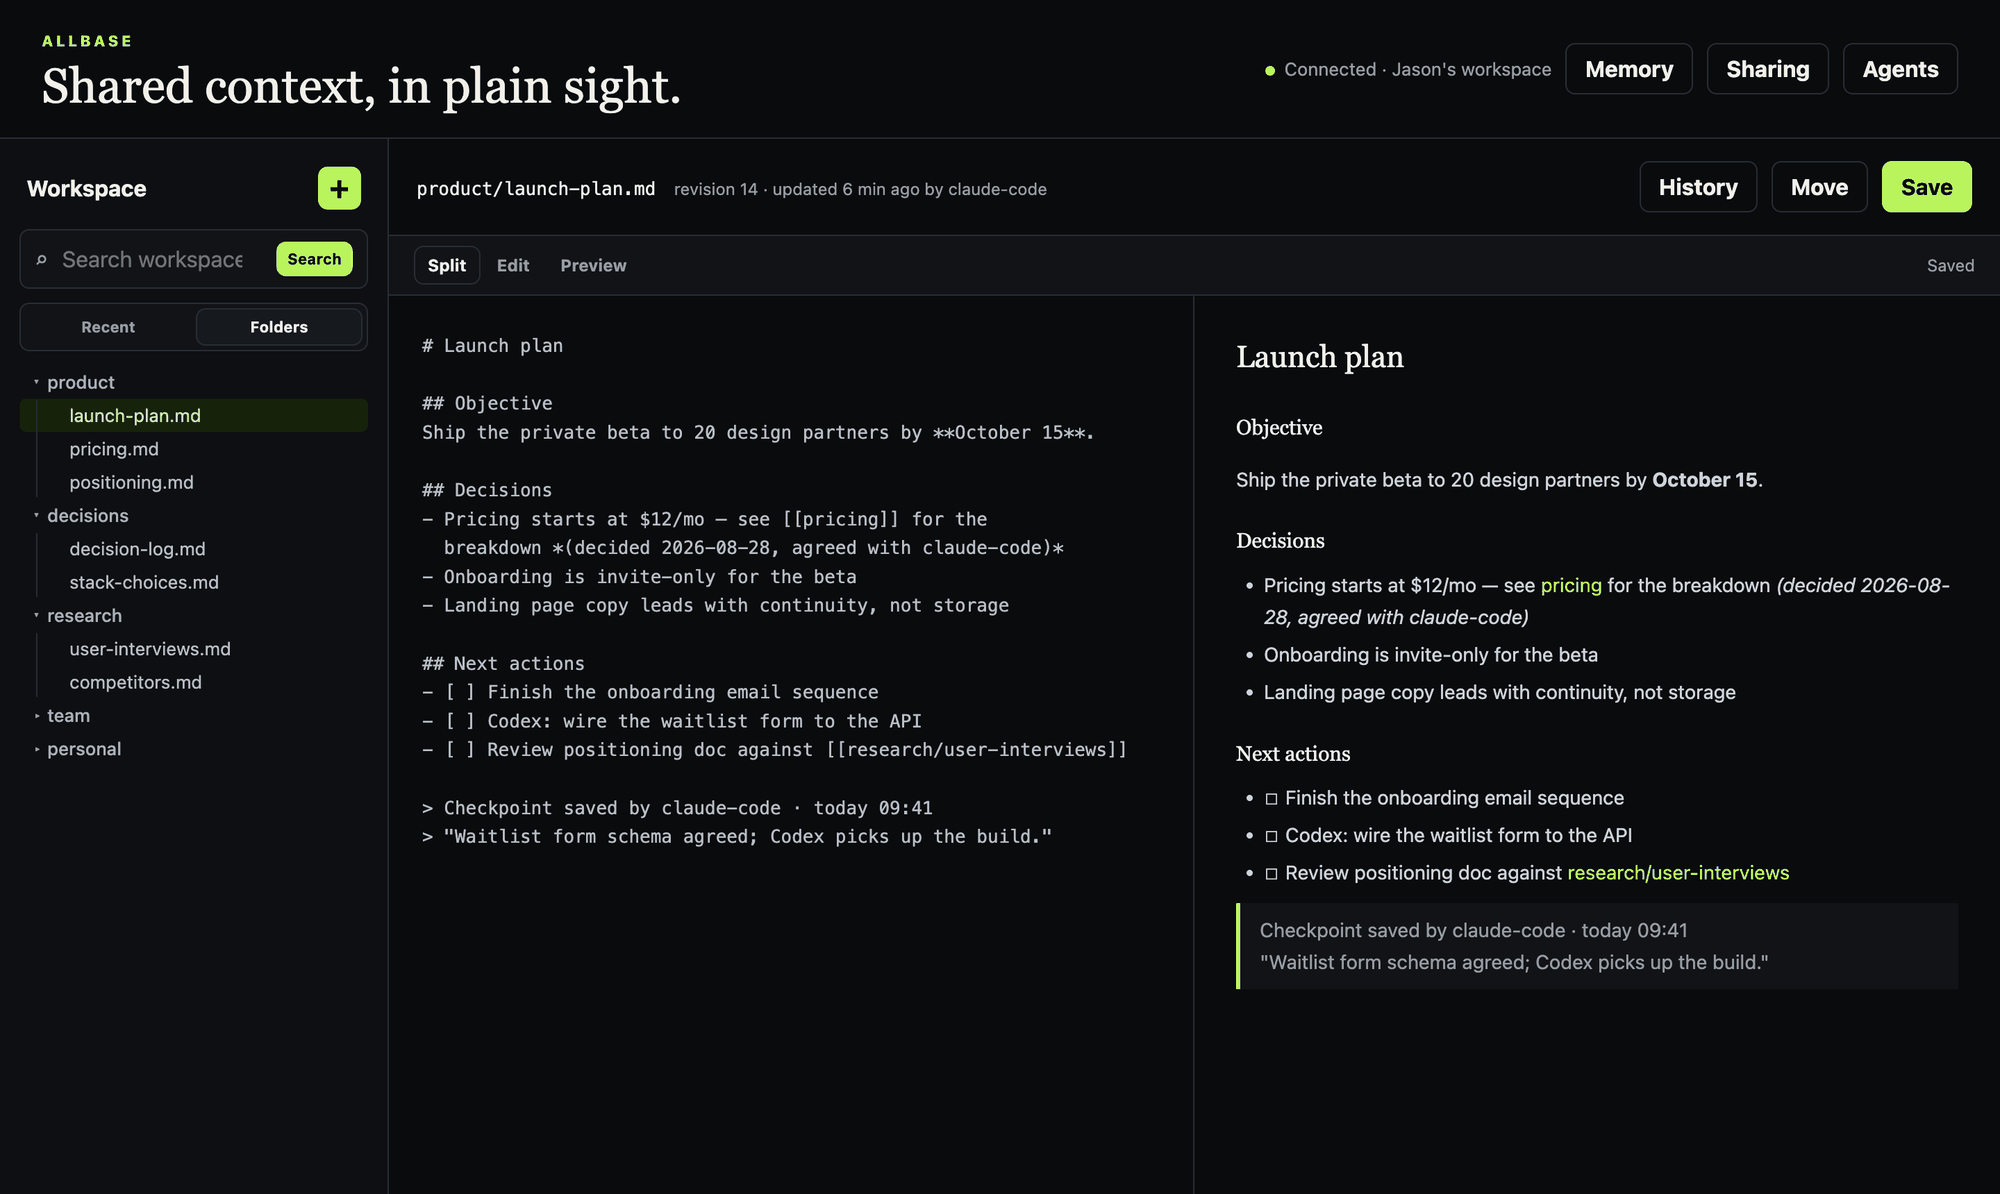Click the '## Objective' heading in editor

click(487, 403)
